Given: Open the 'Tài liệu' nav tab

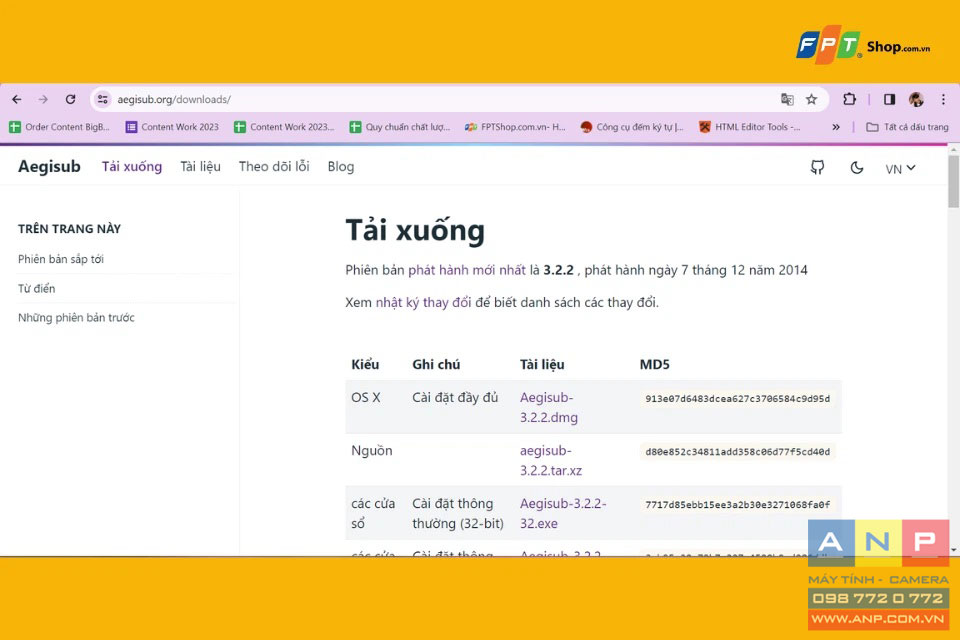Looking at the screenshot, I should [200, 167].
